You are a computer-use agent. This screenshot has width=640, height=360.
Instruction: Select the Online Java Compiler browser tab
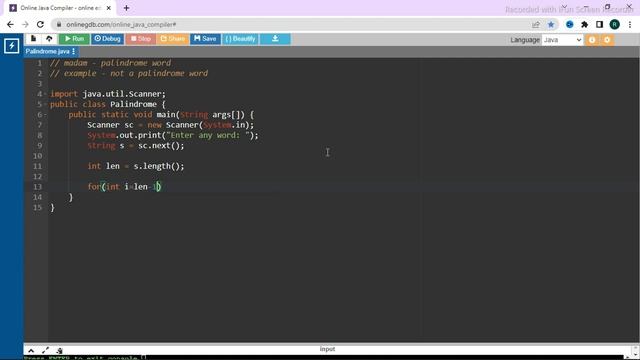point(60,8)
